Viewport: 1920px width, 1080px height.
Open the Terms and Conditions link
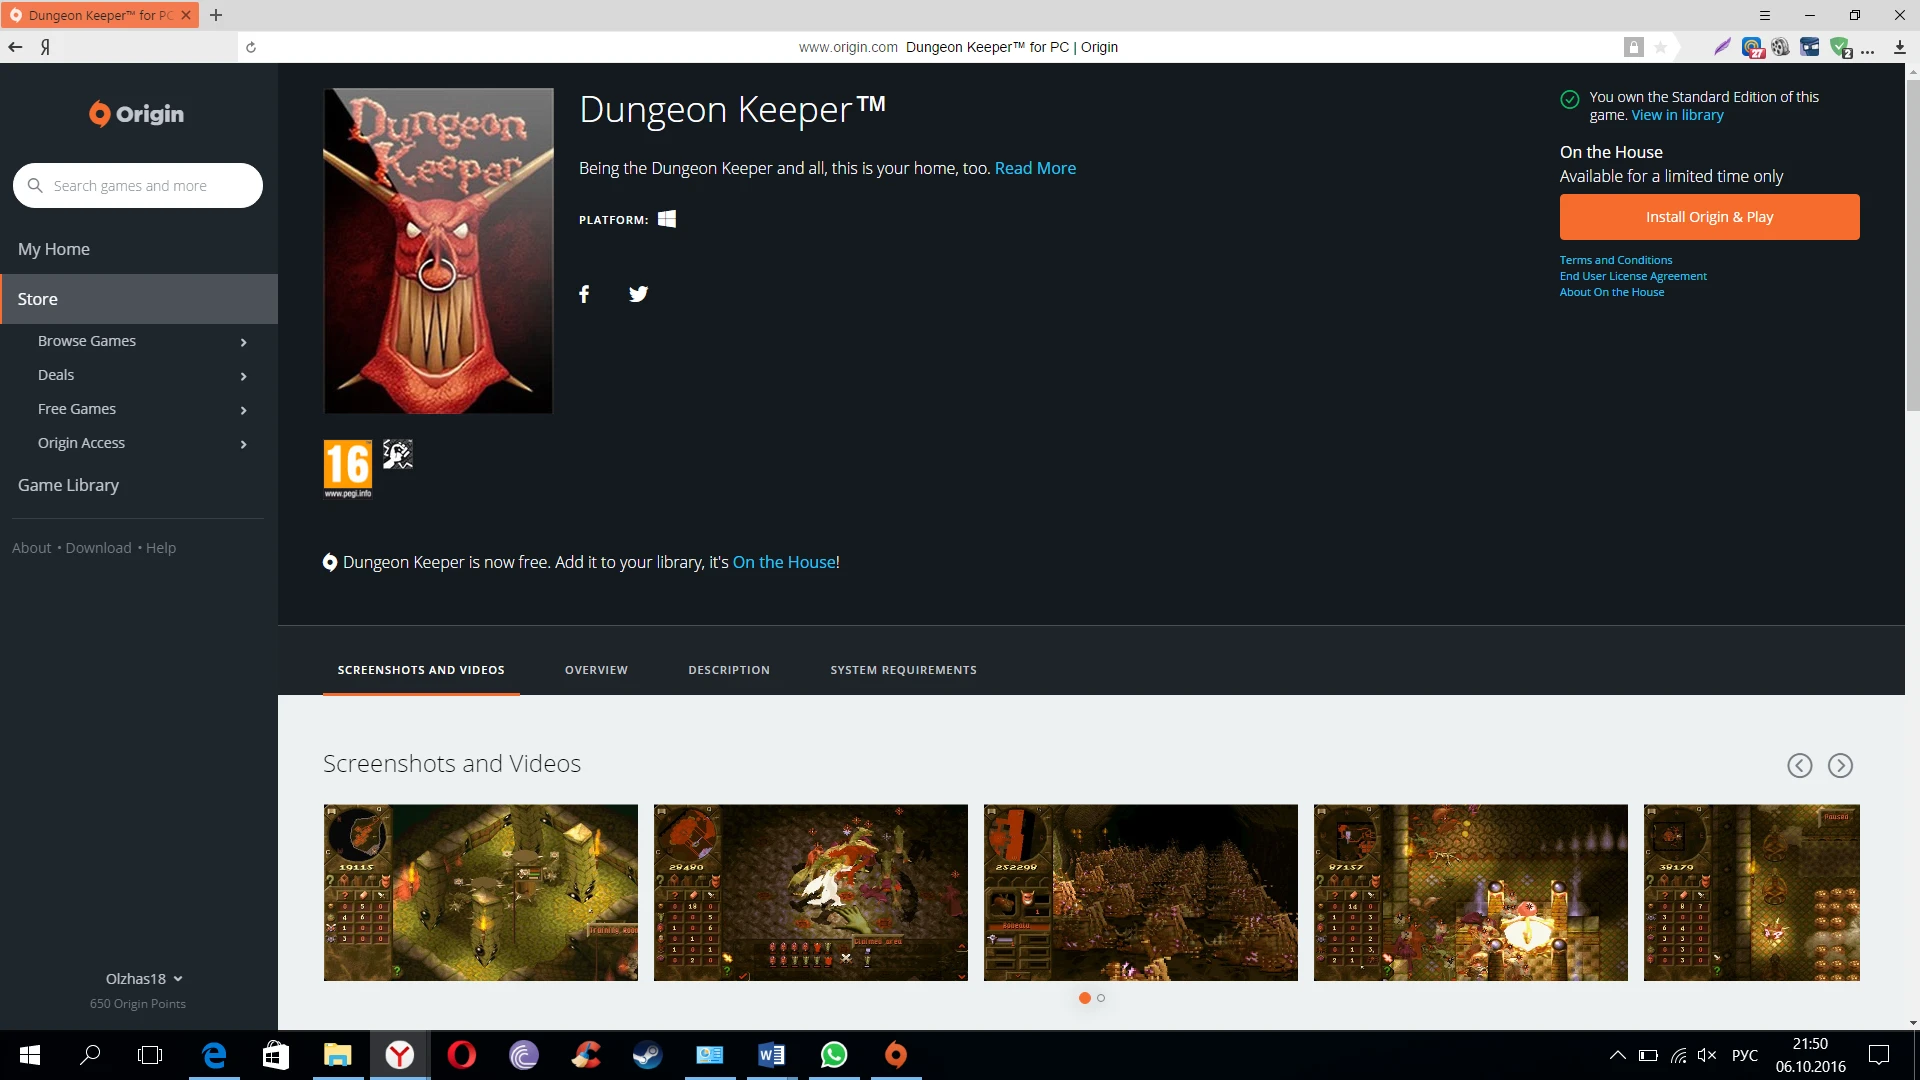[1616, 259]
